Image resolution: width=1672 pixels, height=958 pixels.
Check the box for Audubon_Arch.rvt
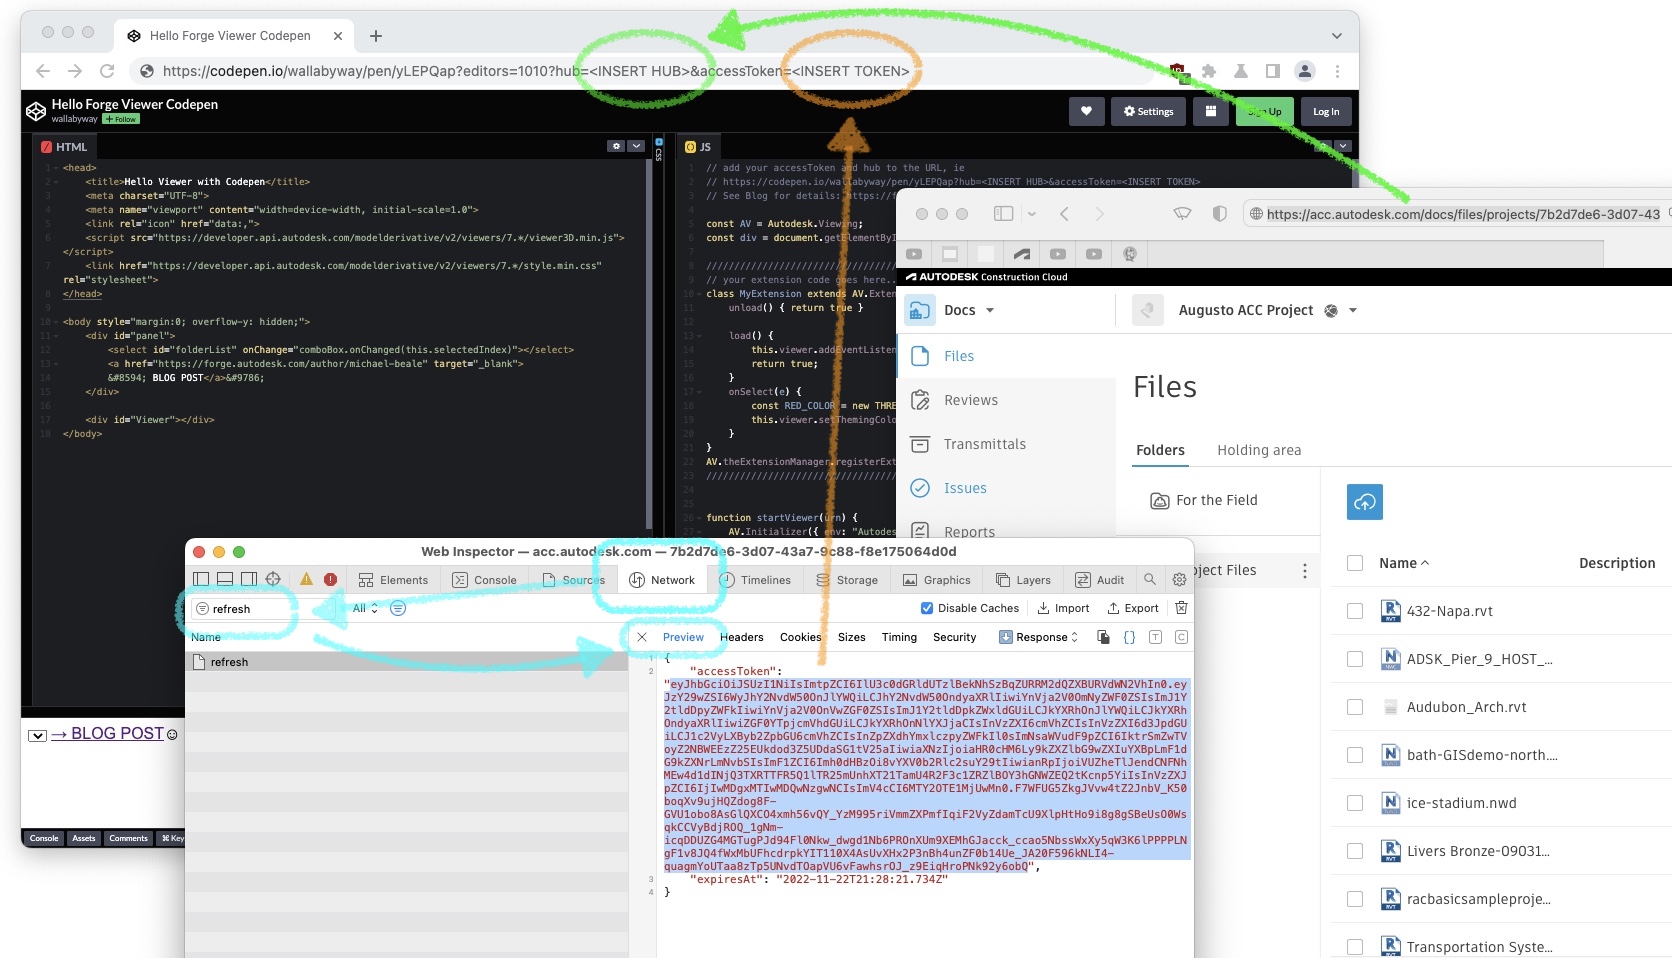(x=1355, y=707)
